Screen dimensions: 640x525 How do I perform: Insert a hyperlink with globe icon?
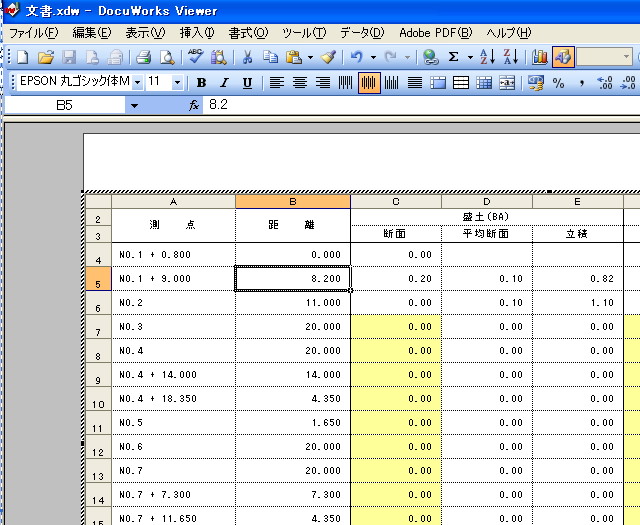(x=429, y=57)
